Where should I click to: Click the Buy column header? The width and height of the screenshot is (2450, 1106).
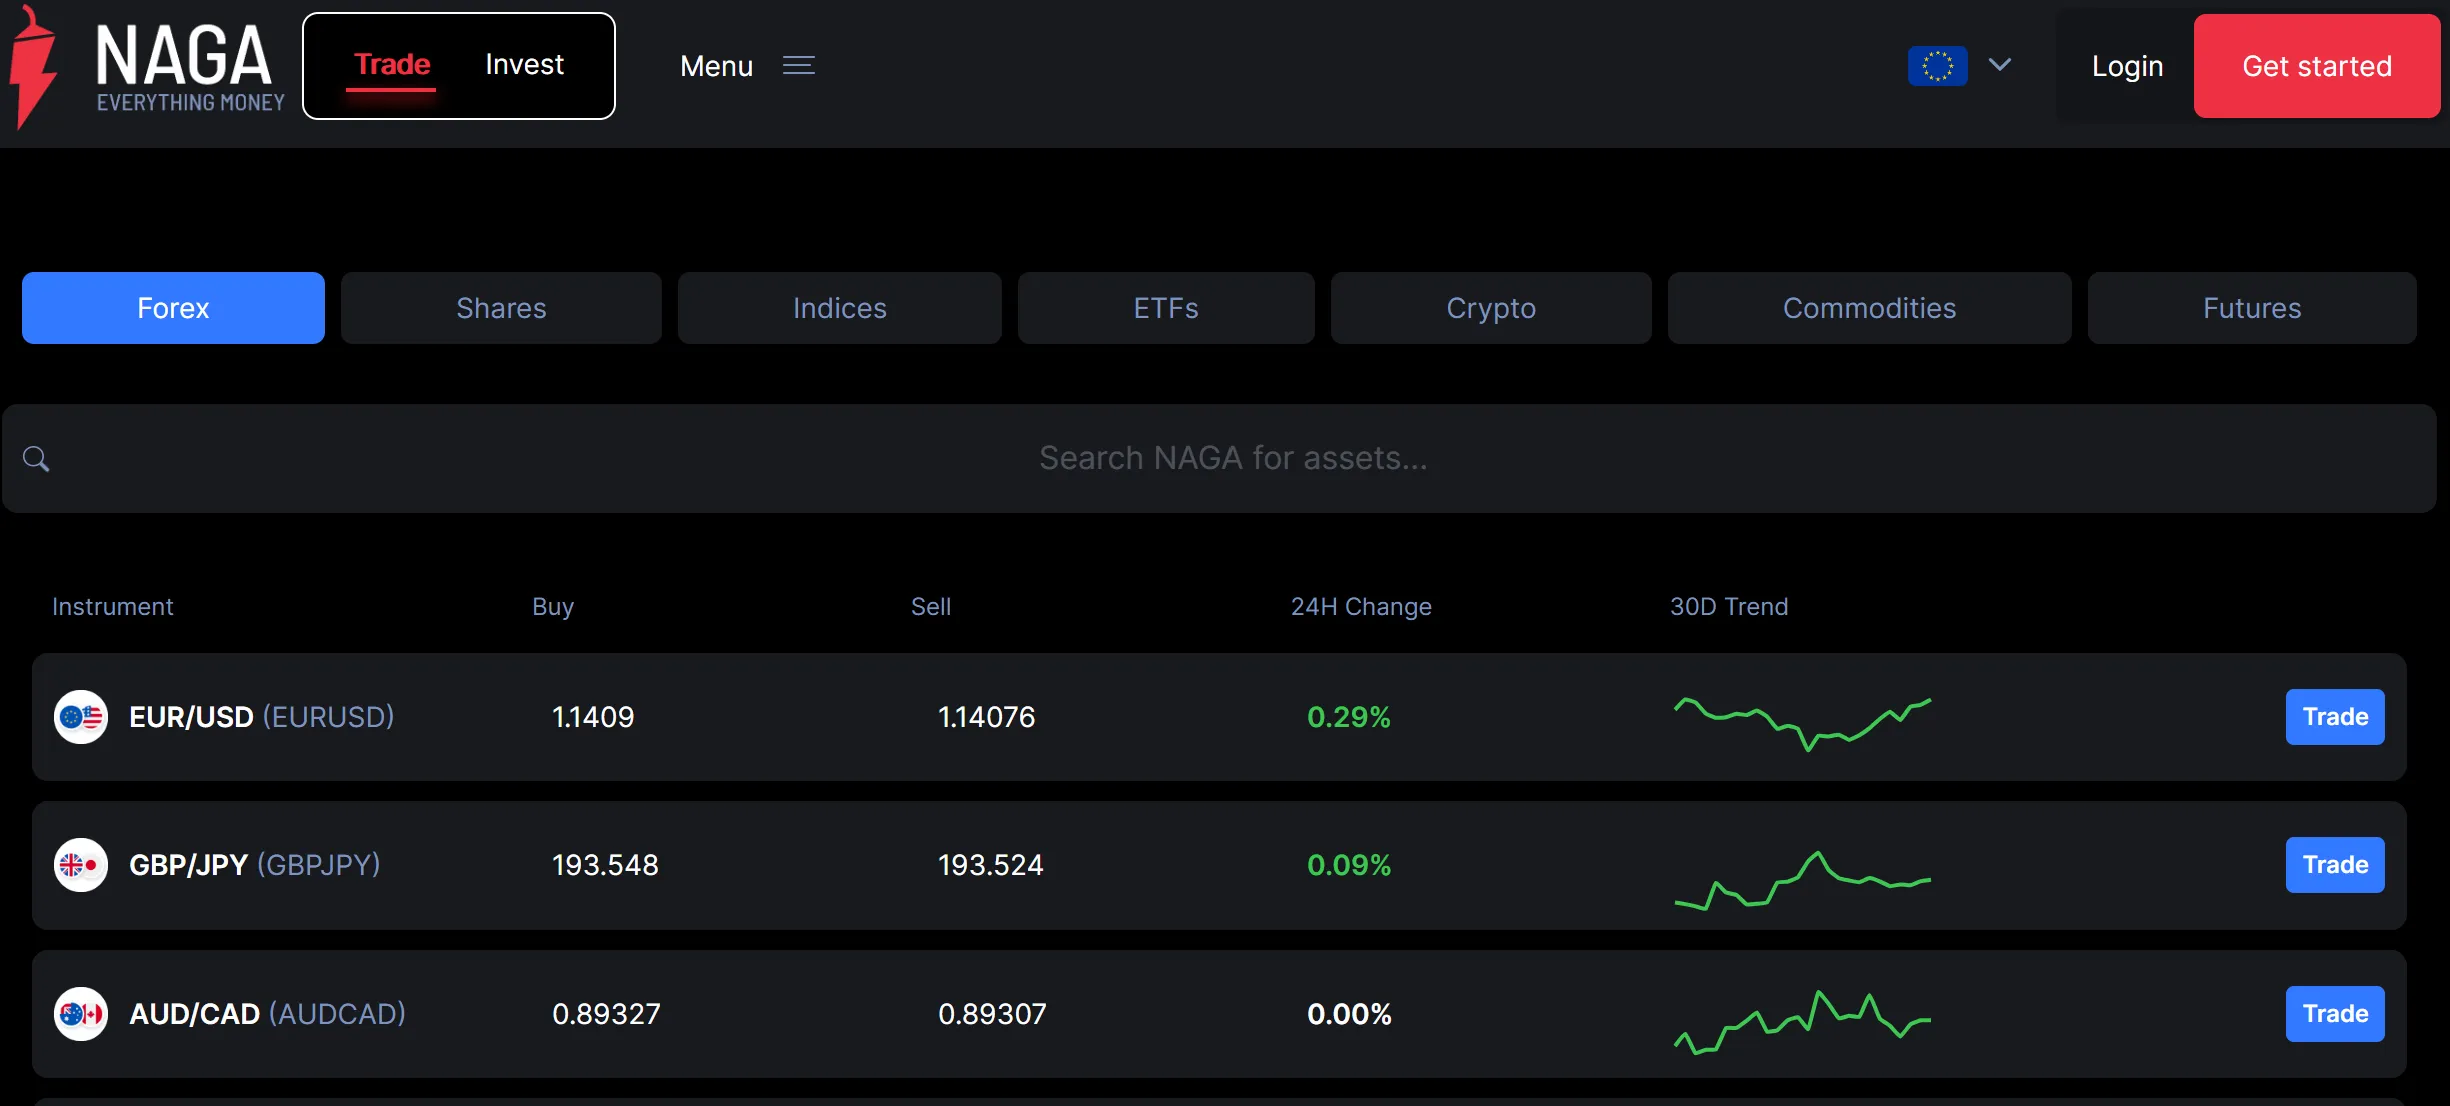point(553,607)
